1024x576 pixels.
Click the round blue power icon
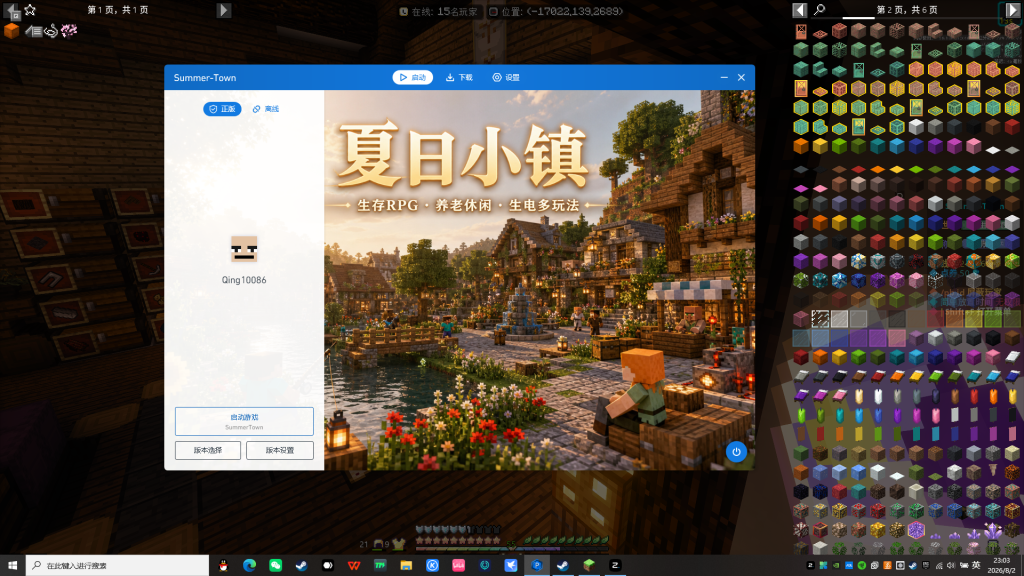[736, 451]
